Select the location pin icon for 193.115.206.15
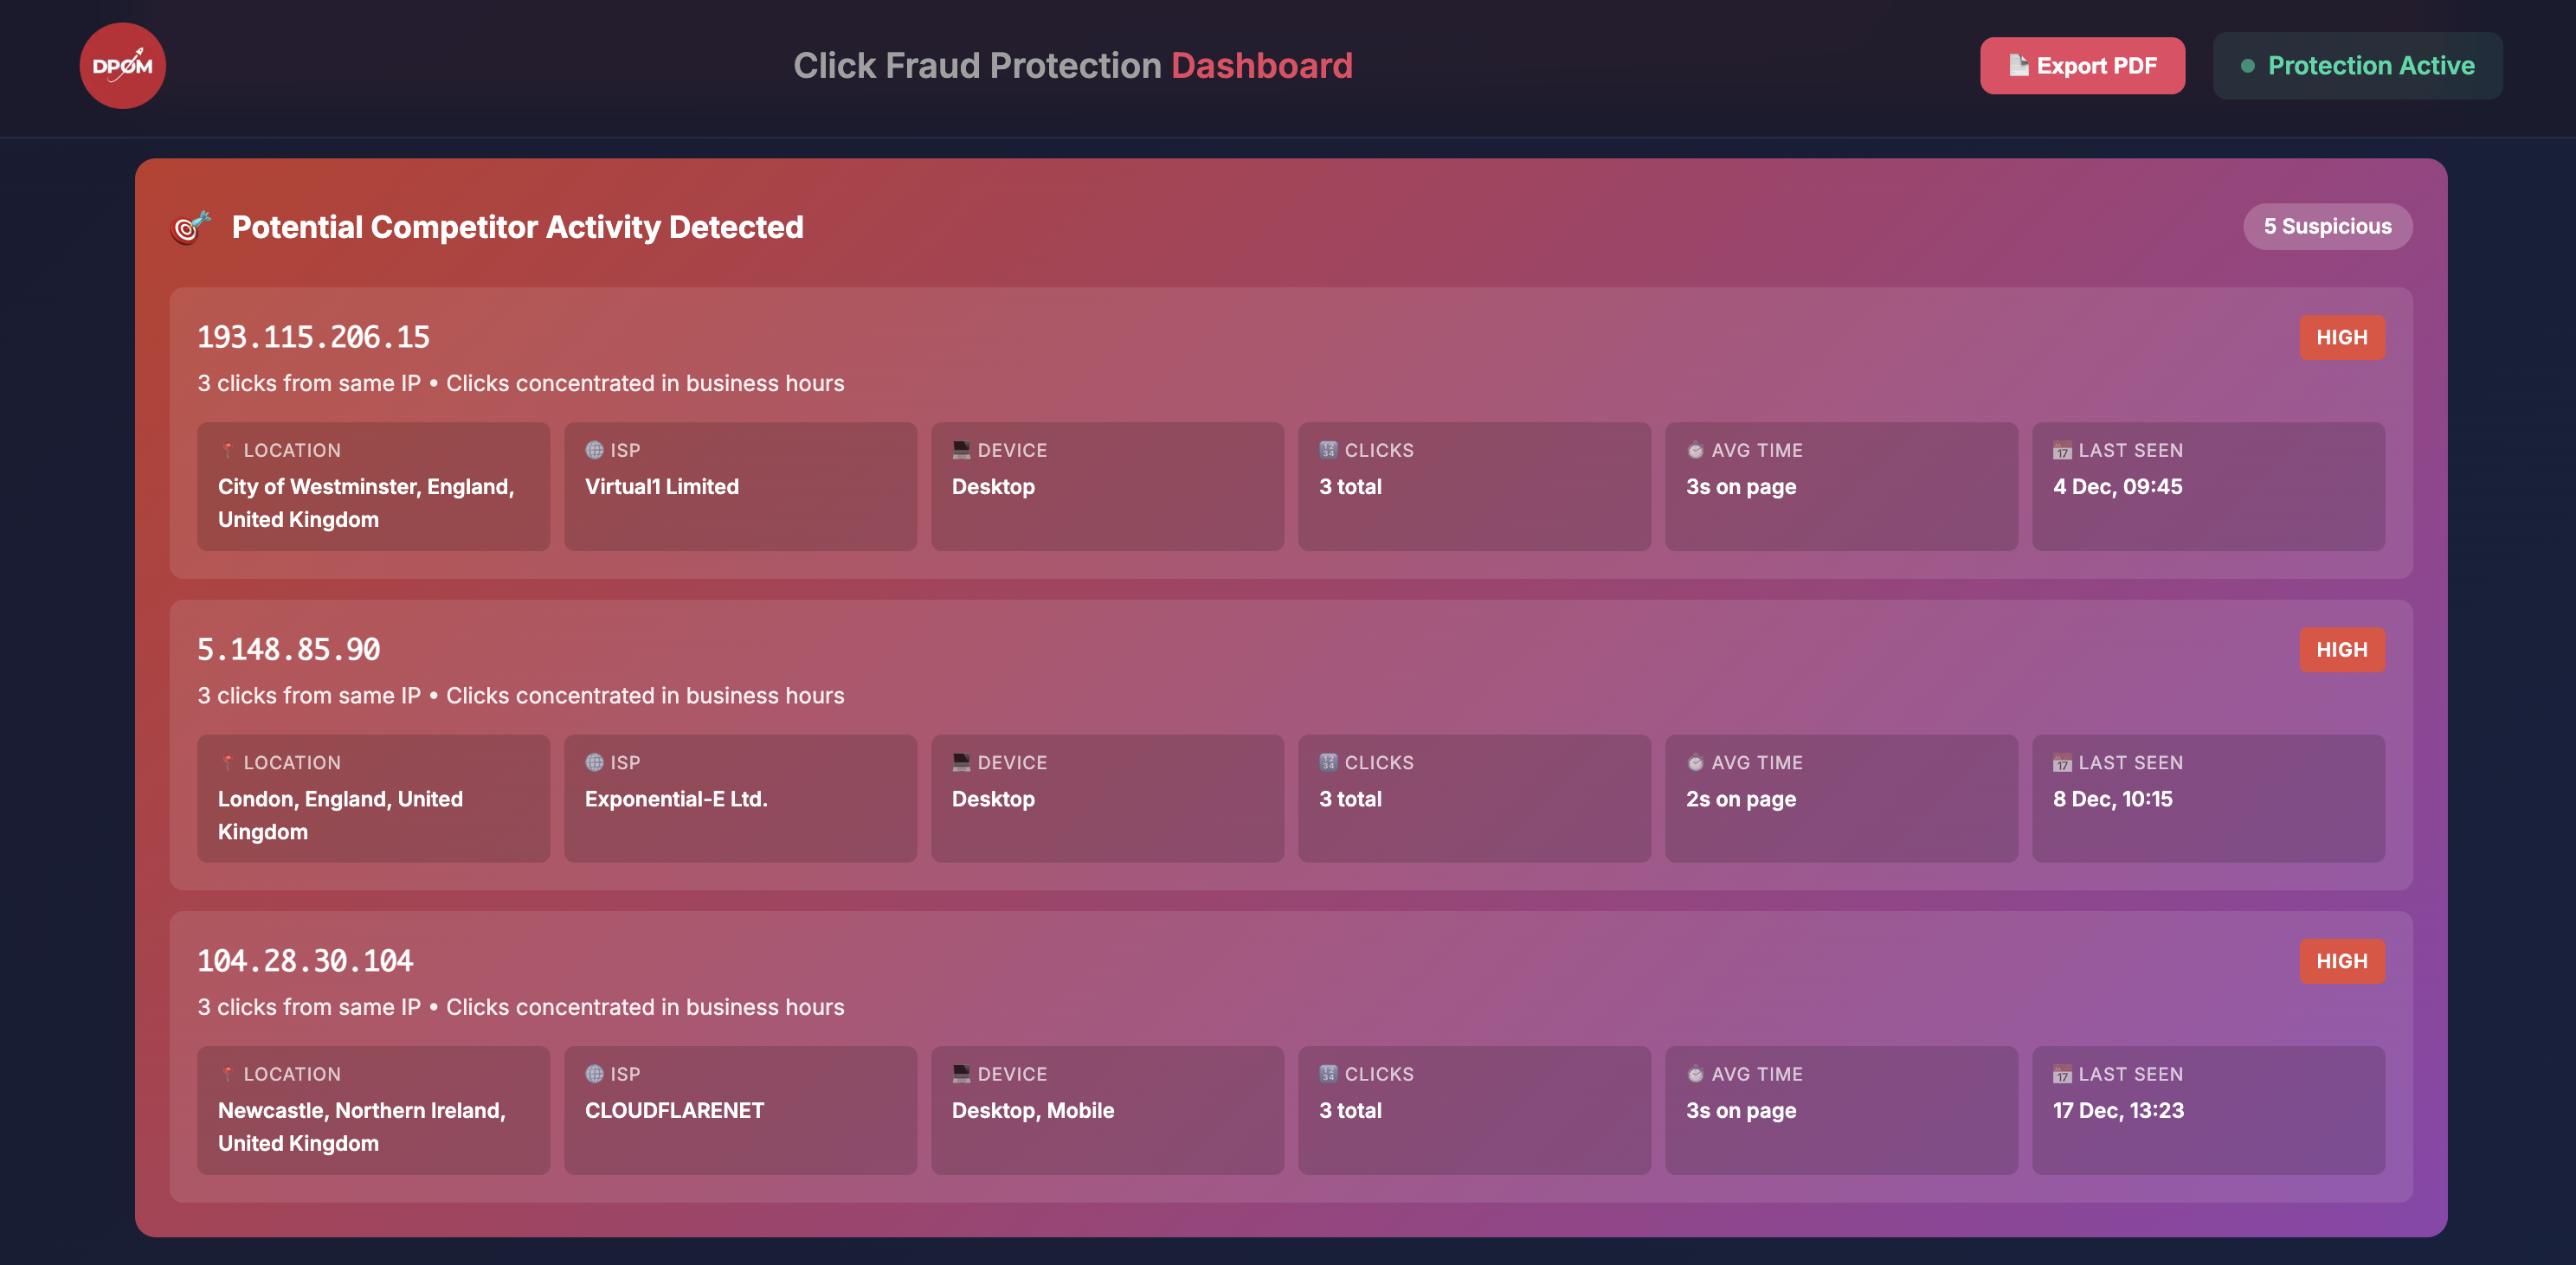Screen dimensions: 2576x1265 [x=228, y=450]
